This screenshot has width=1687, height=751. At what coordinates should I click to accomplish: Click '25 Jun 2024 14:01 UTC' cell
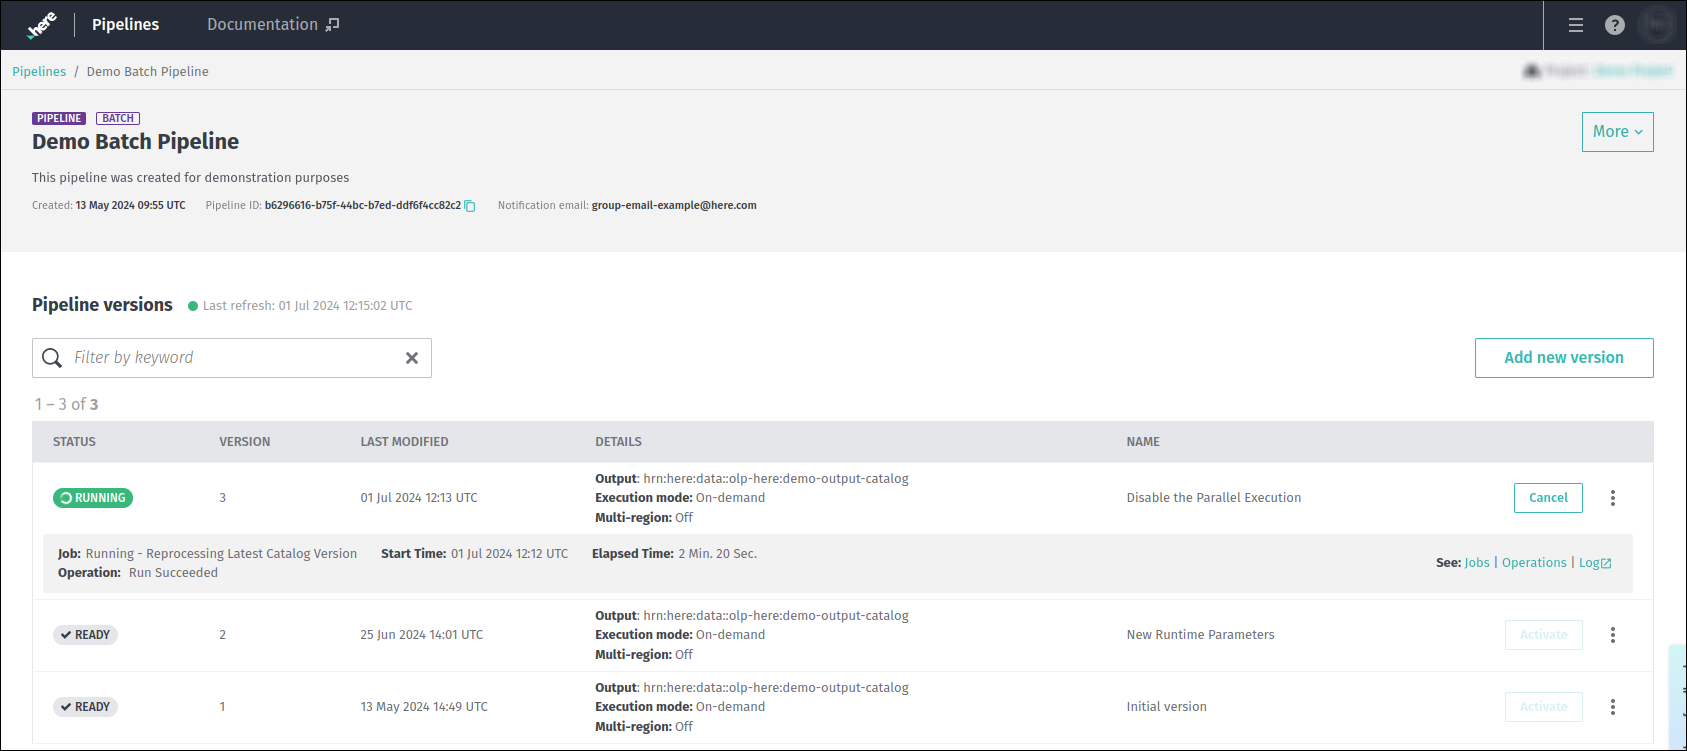point(422,635)
